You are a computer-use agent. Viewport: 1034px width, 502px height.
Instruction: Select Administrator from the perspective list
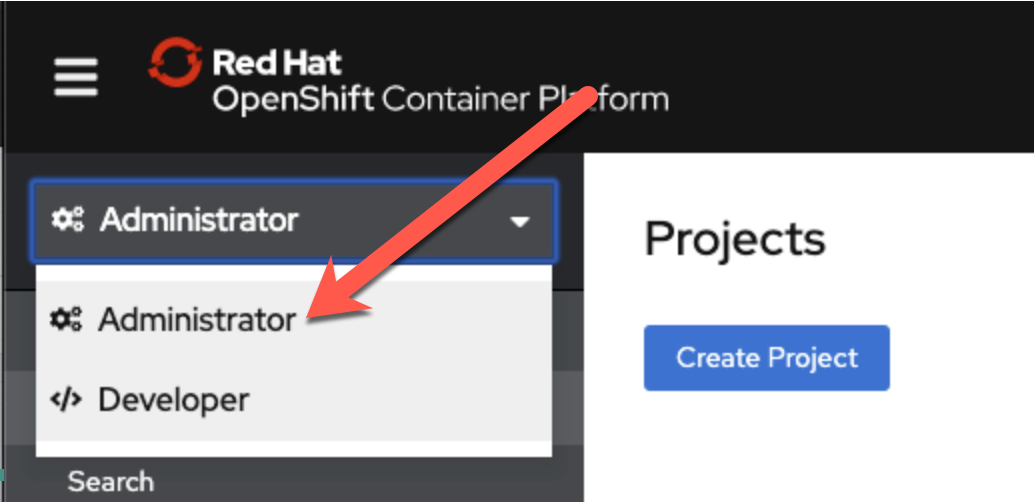[x=293, y=320]
